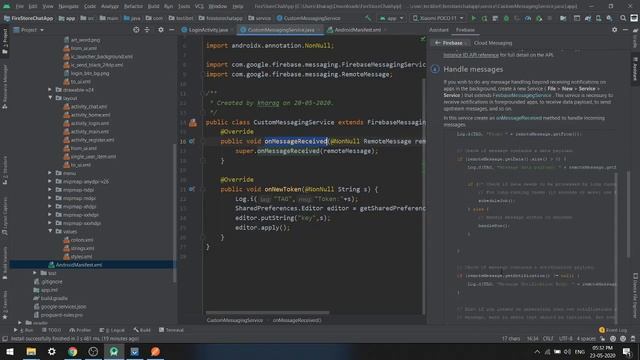
Task: Open Event Log from status area
Action: click(613, 330)
